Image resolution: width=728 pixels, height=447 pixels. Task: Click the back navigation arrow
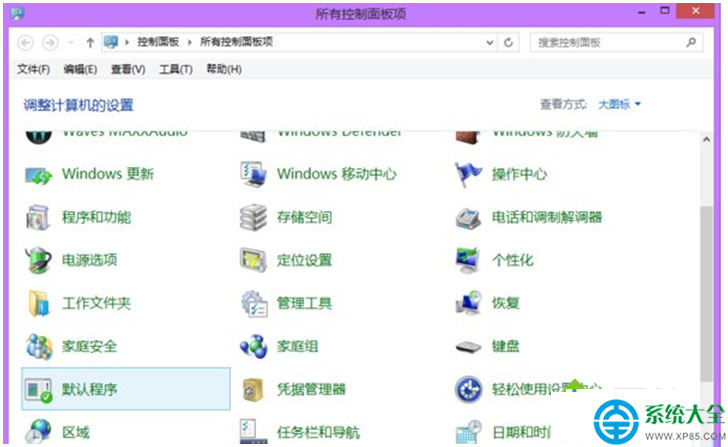point(26,43)
